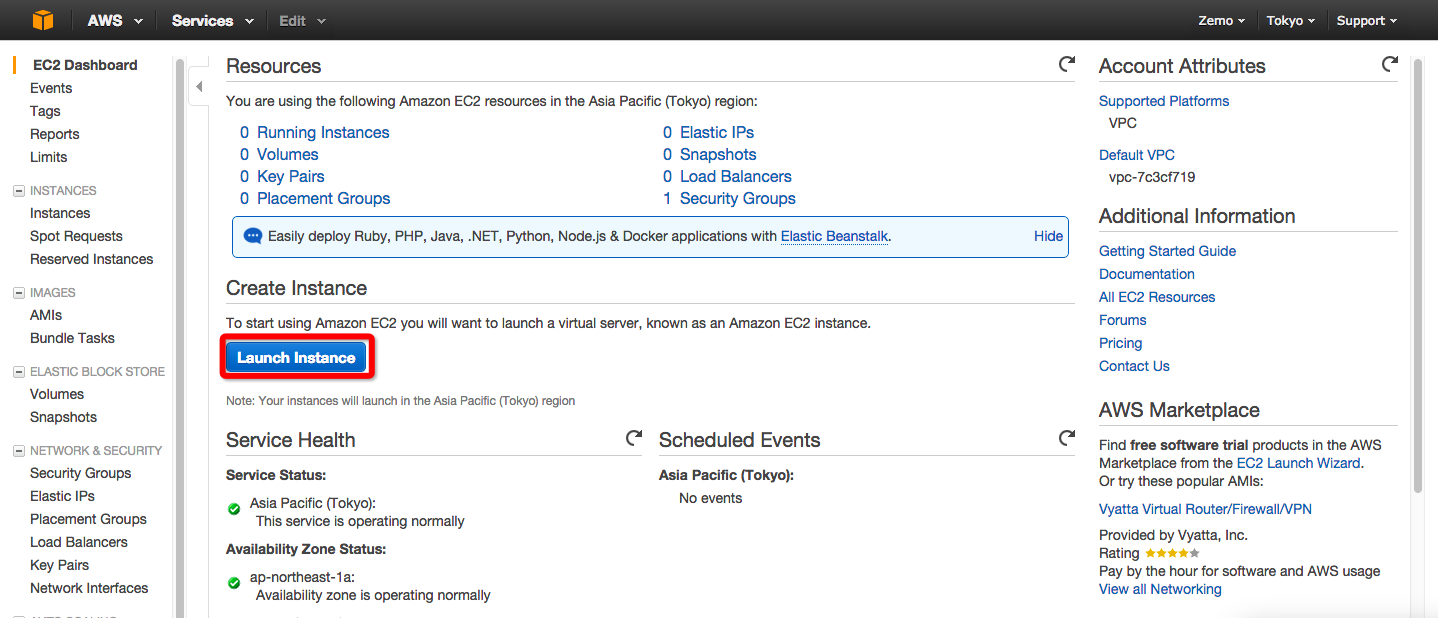Click the green check for ap-northeast-1a
Image resolution: width=1438 pixels, height=618 pixels.
tap(234, 582)
